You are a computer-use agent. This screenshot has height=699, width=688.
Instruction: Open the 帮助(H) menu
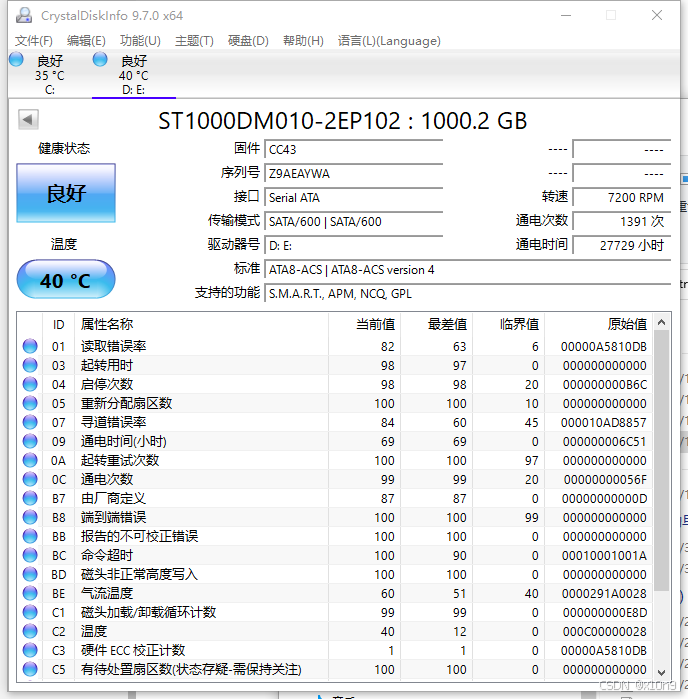pos(303,41)
